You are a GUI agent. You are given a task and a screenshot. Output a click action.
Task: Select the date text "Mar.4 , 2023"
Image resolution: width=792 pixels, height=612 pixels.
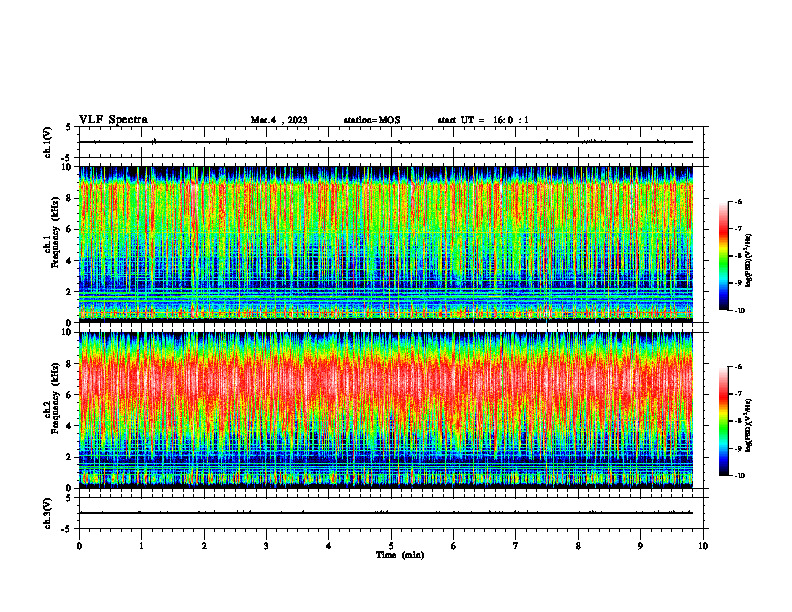(279, 120)
